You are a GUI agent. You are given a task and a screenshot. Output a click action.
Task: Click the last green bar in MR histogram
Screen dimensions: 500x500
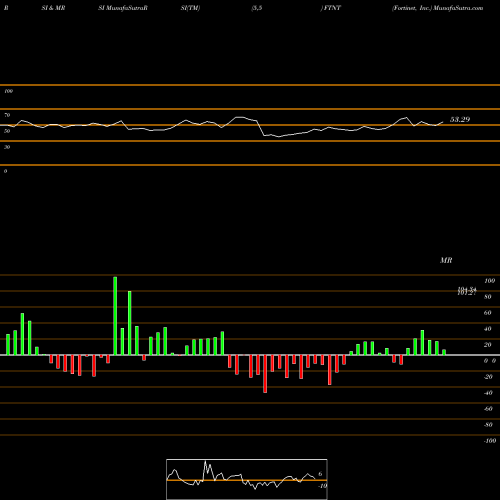pos(444,352)
